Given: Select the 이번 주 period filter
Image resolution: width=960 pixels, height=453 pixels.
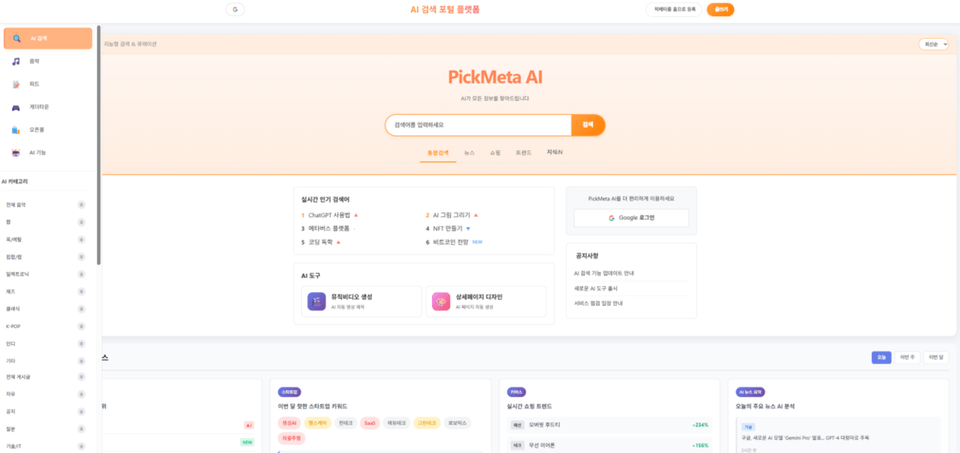Looking at the screenshot, I should tap(907, 358).
